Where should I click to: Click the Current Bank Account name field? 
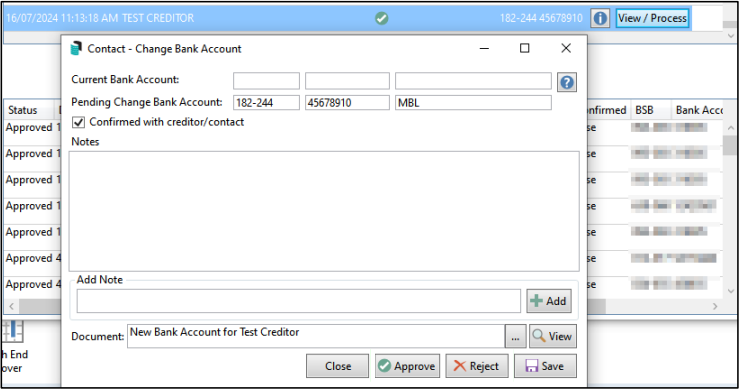[473, 81]
